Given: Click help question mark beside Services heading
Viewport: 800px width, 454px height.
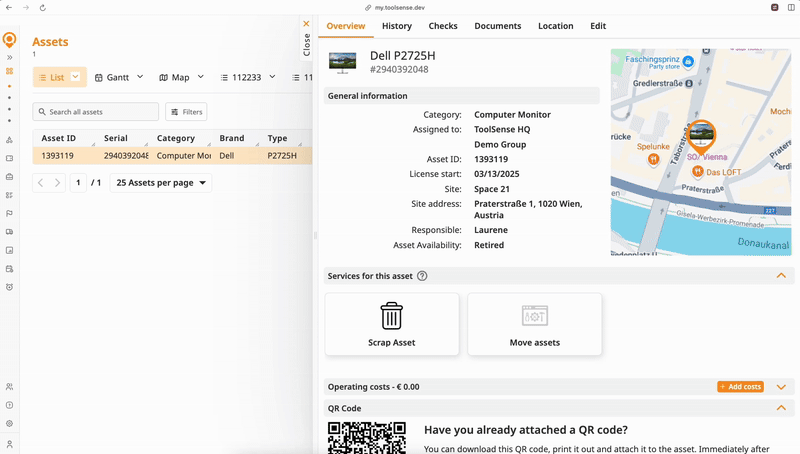Looking at the screenshot, I should click(422, 276).
